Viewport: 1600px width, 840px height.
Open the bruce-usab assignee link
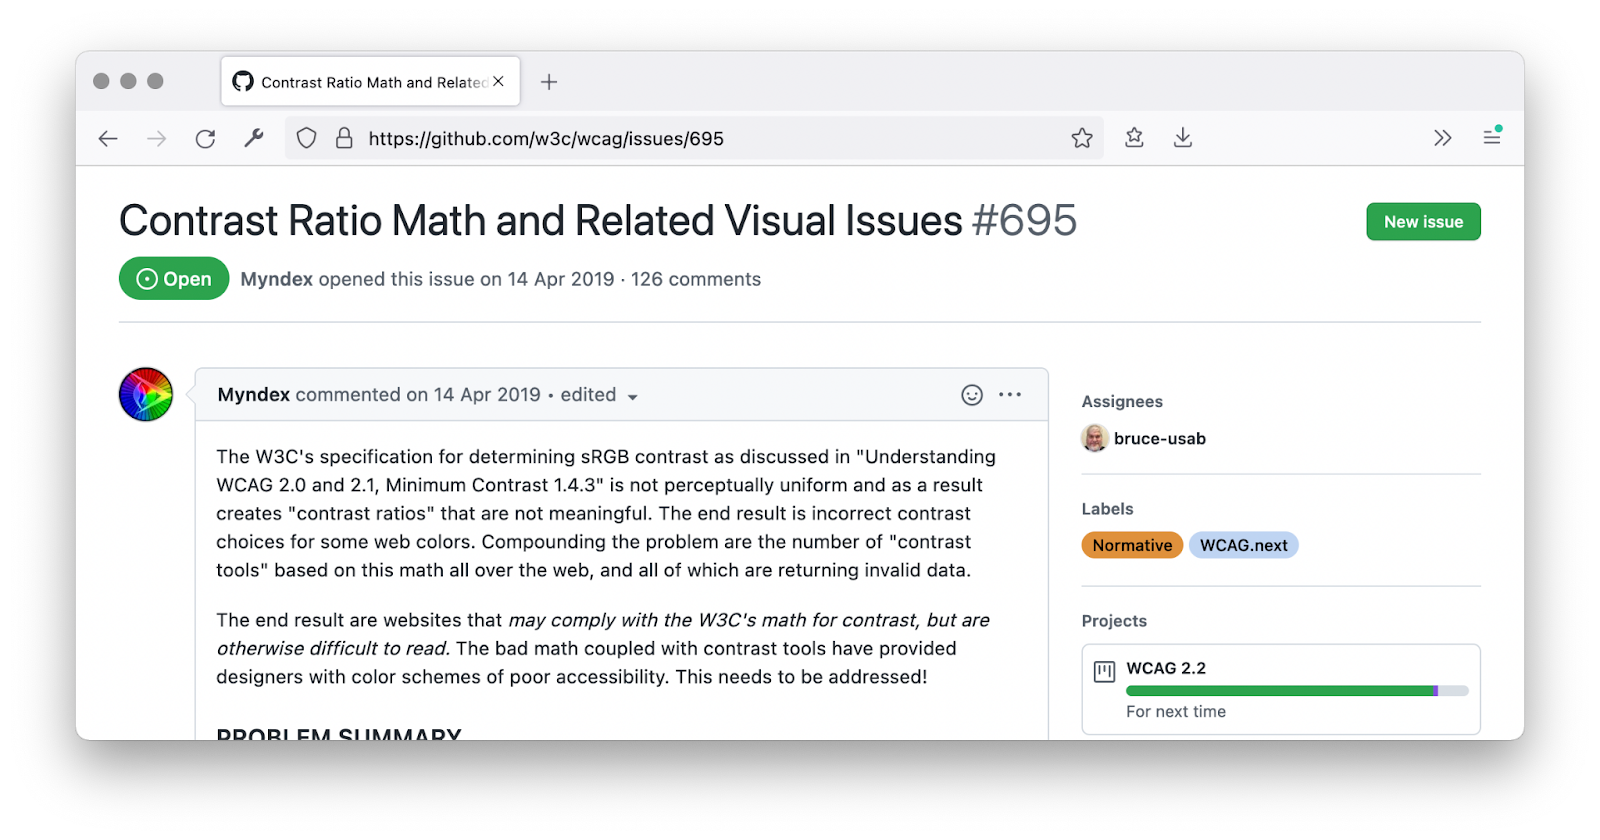1160,439
